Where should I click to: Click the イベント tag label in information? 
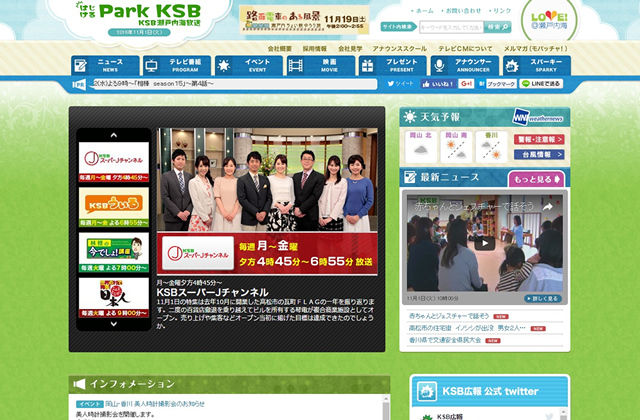(90, 404)
